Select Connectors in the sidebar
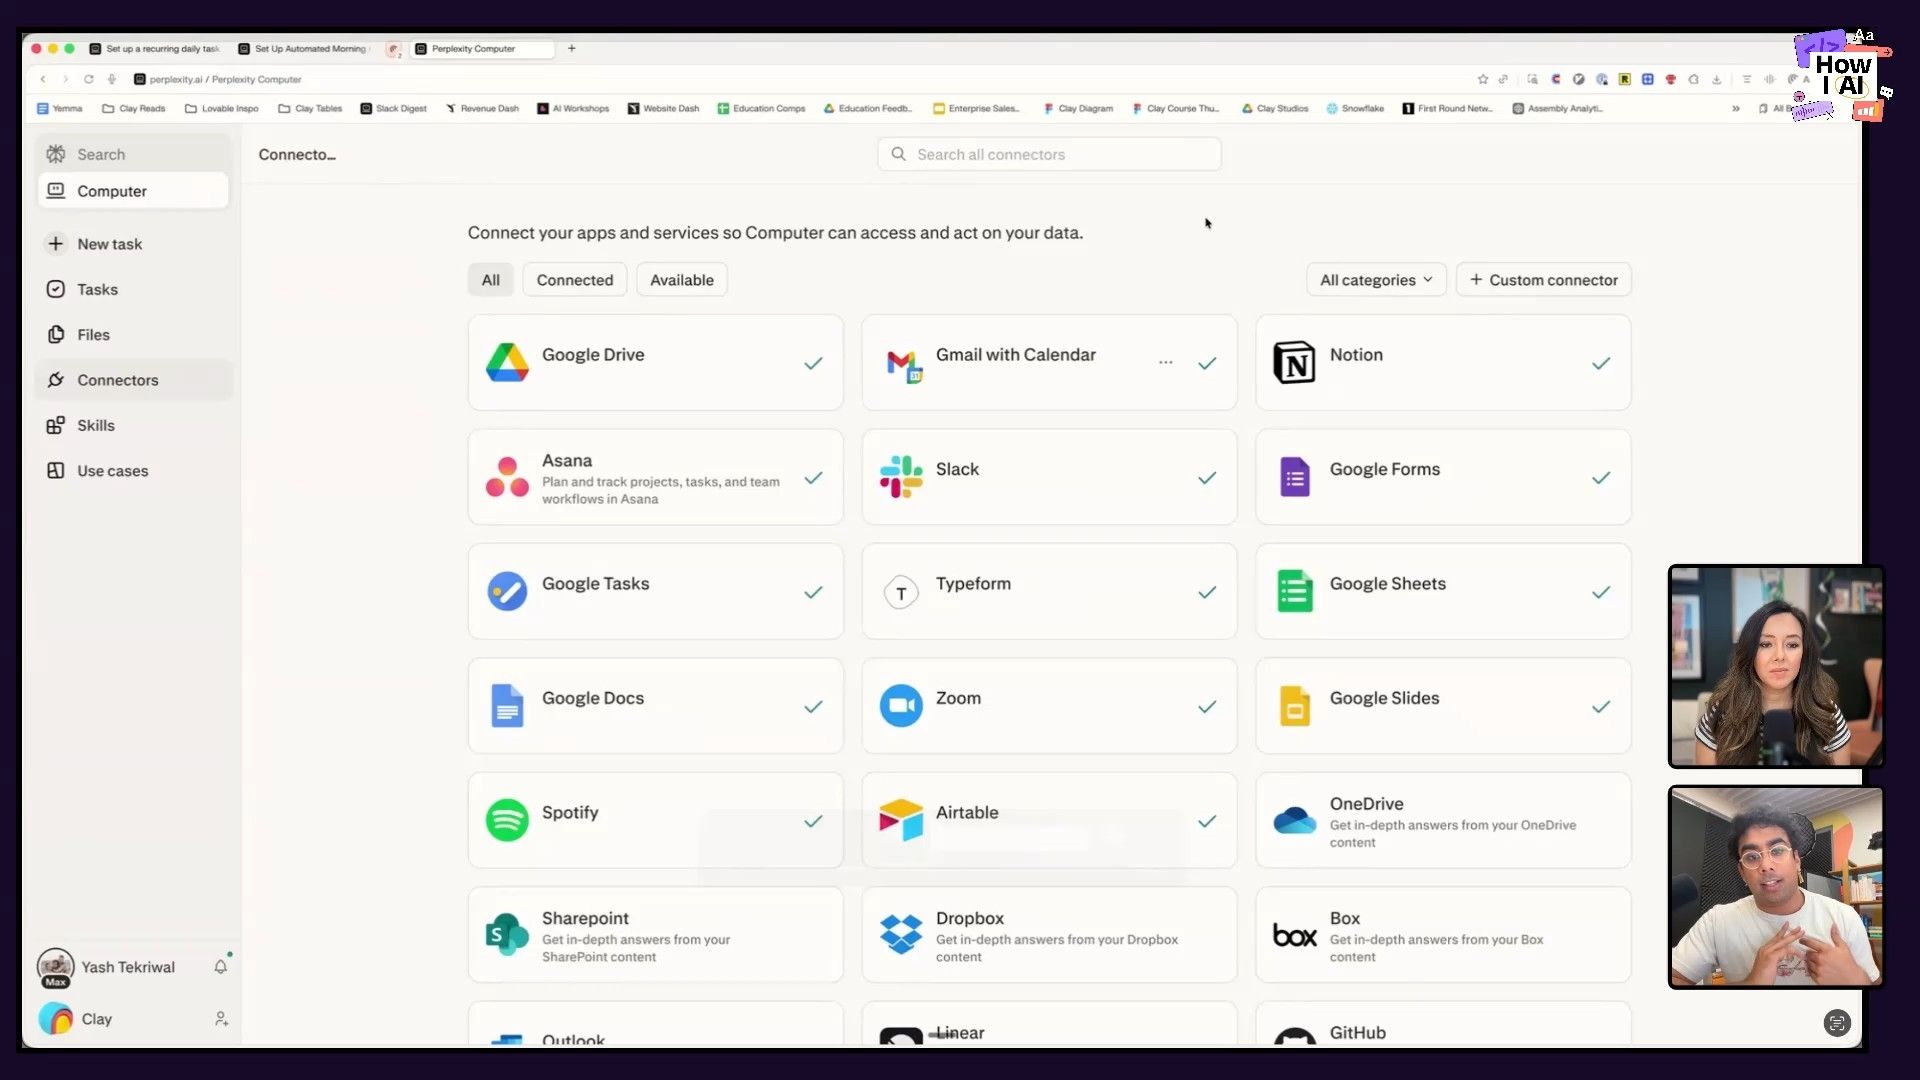The image size is (1920, 1080). (x=134, y=380)
